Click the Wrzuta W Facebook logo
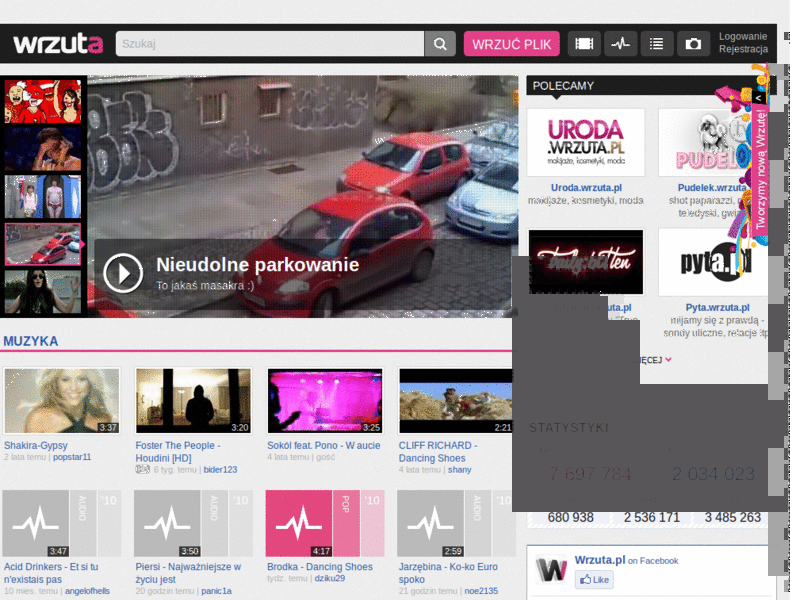 point(552,568)
